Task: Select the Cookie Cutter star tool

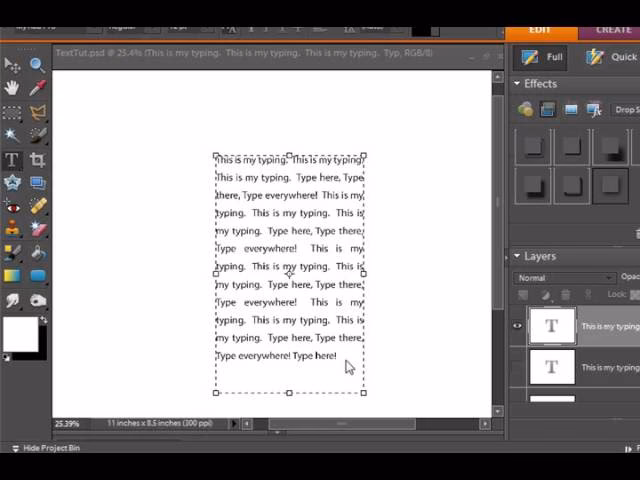Action: tap(12, 183)
